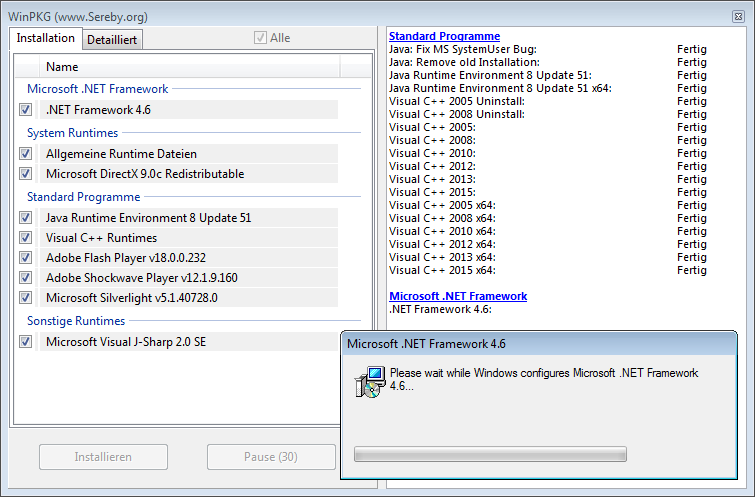Collapse the Sonstige Runtimes group

pos(76,321)
